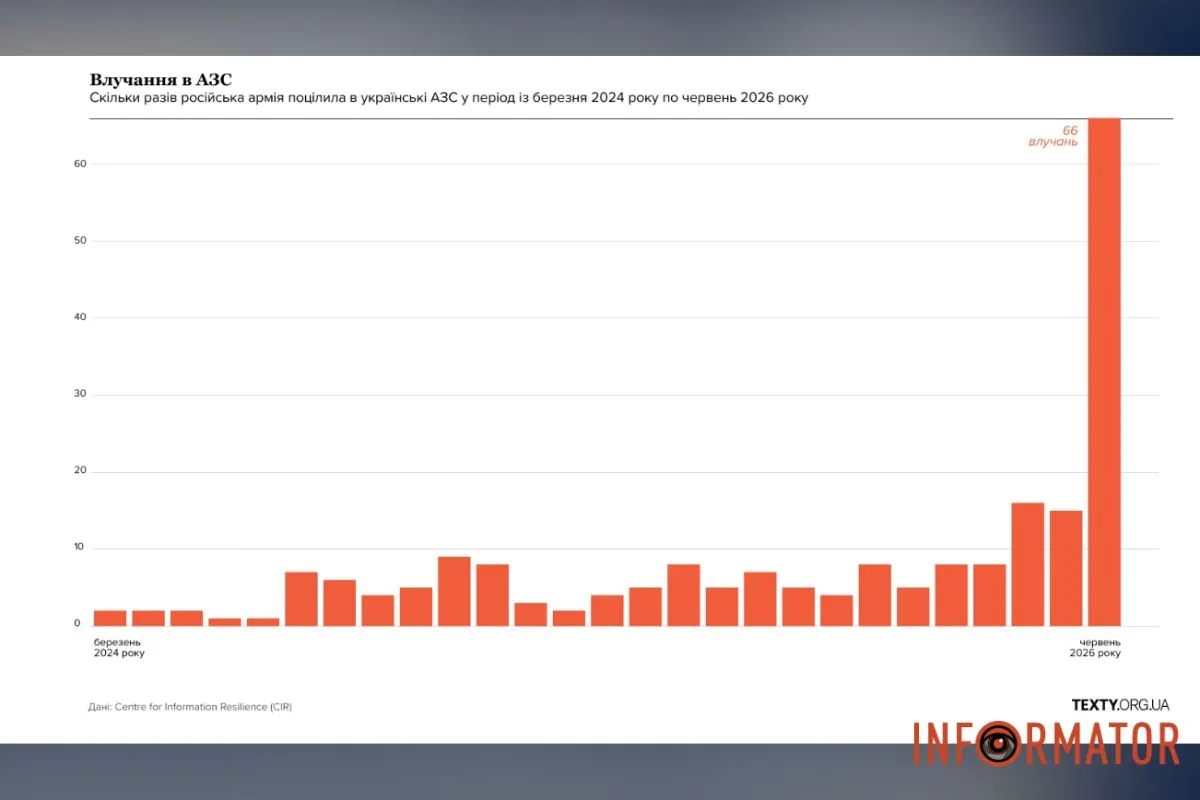This screenshot has width=1200, height=800.
Task: Click the 'червень 2026 року' axis label
Action: pos(1095,647)
